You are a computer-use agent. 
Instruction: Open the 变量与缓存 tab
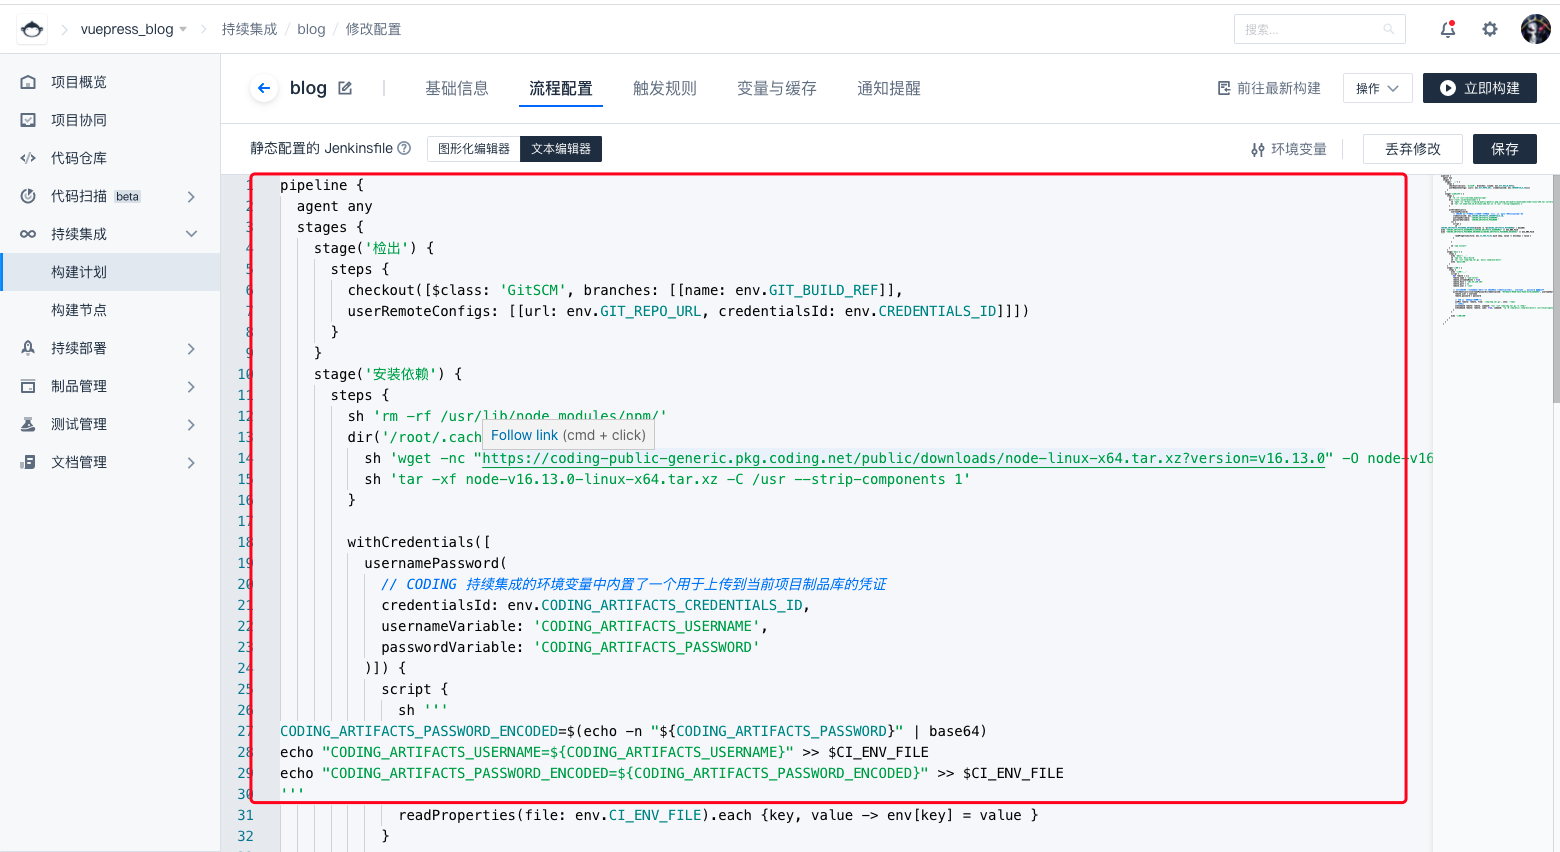click(777, 88)
